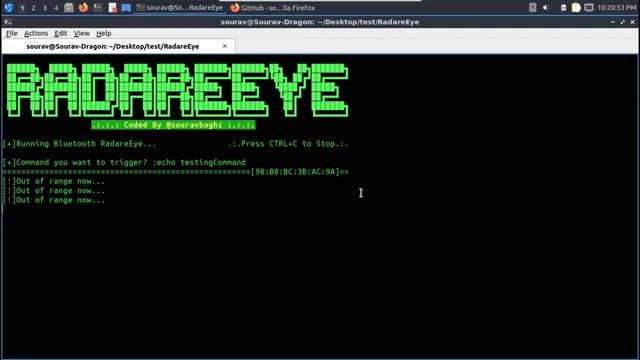
Task: Open the network connection tray icon
Action: pyautogui.click(x=589, y=8)
